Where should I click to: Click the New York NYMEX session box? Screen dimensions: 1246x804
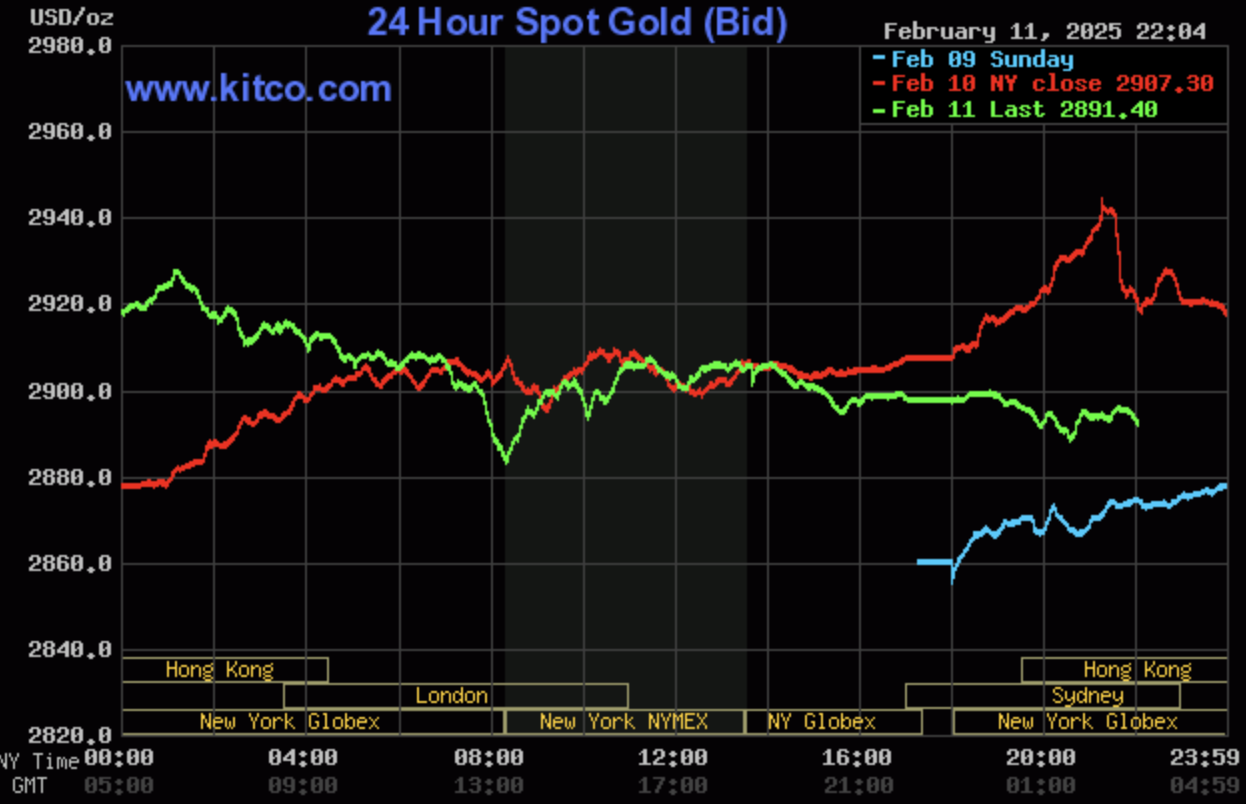click(624, 721)
